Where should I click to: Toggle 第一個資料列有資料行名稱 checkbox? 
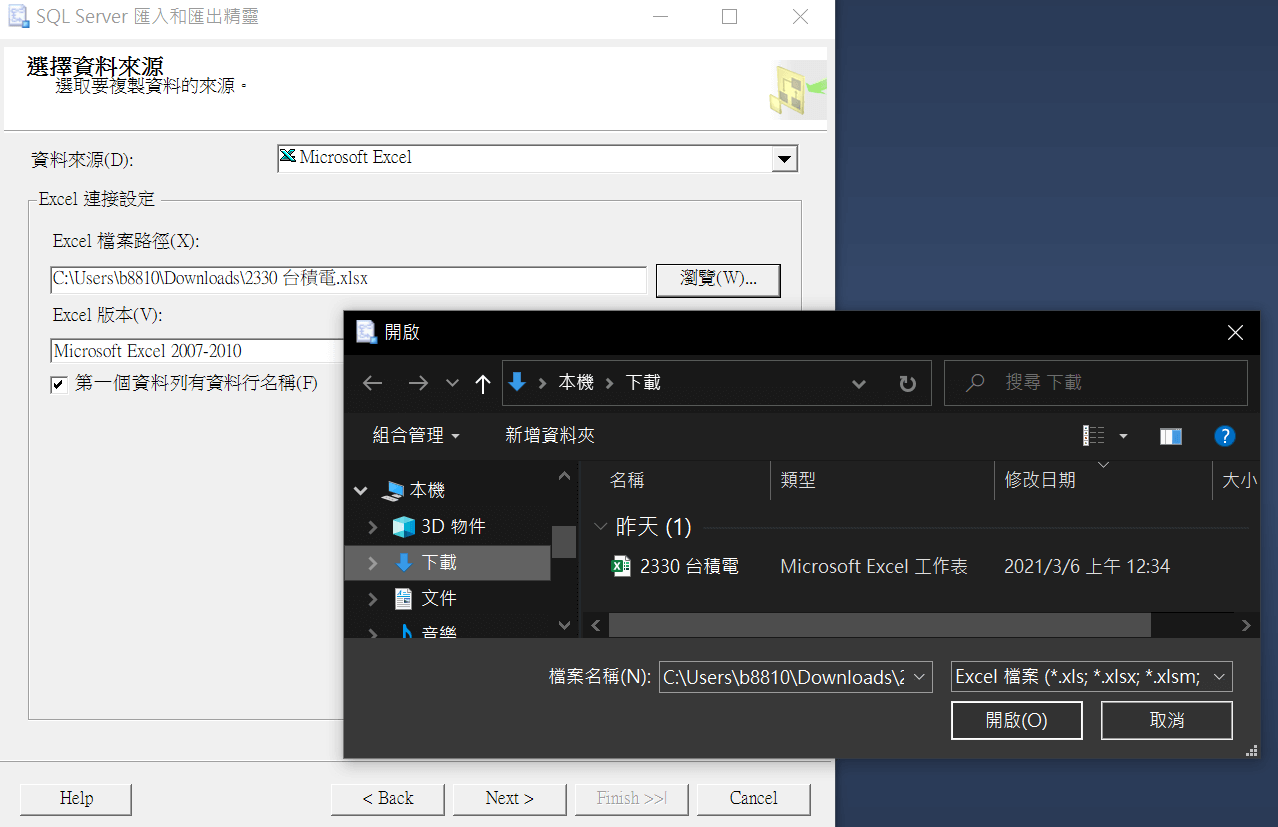click(59, 385)
